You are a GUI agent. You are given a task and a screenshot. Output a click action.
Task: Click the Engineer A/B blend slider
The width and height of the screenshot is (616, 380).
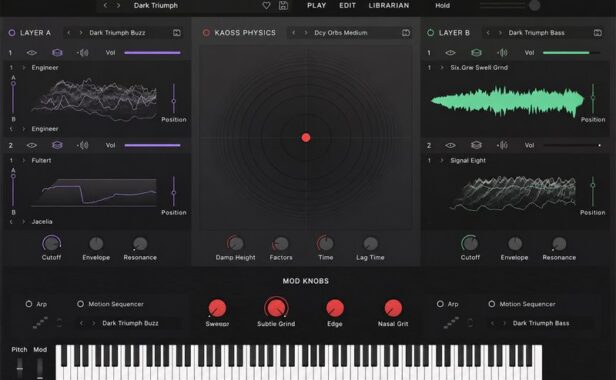[13, 97]
